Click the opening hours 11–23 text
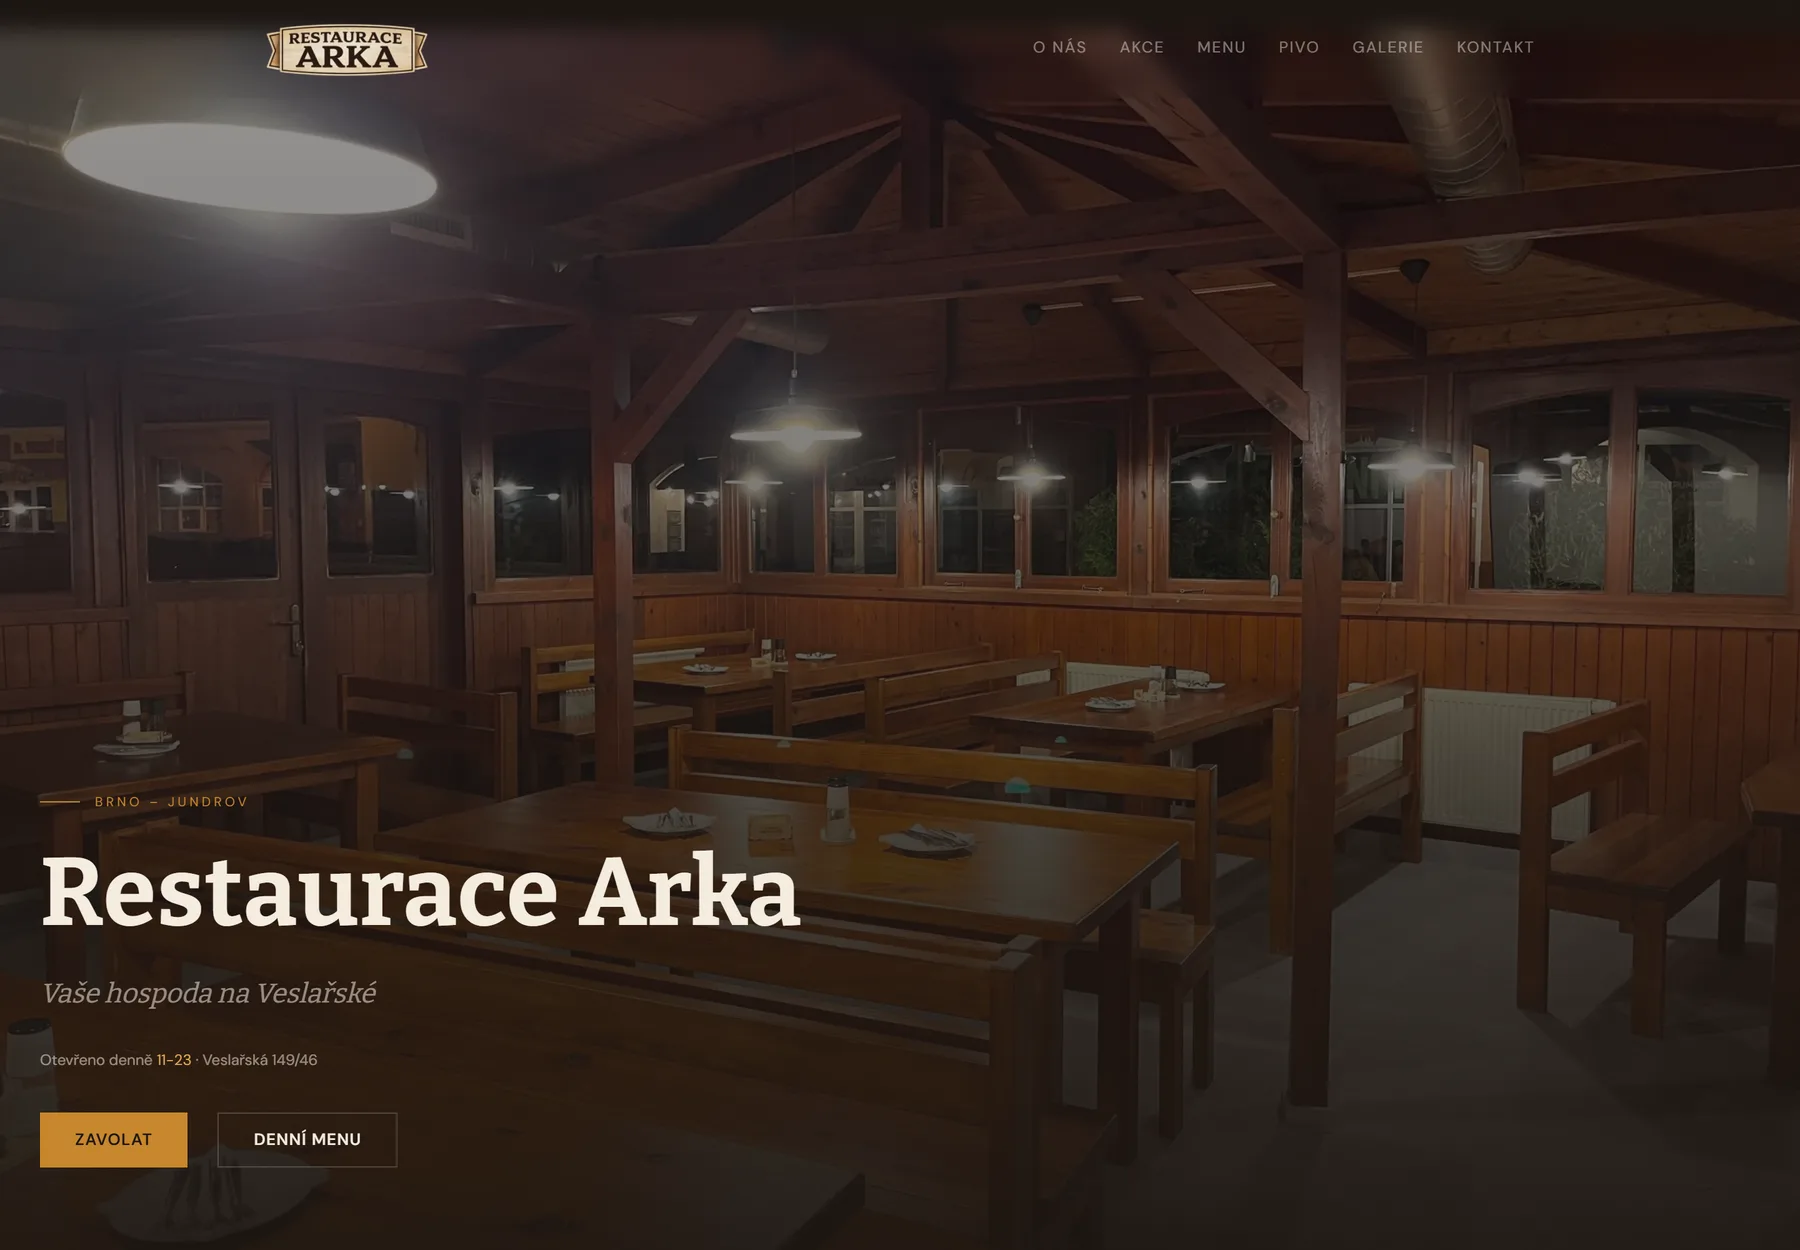This screenshot has width=1800, height=1250. click(174, 1060)
